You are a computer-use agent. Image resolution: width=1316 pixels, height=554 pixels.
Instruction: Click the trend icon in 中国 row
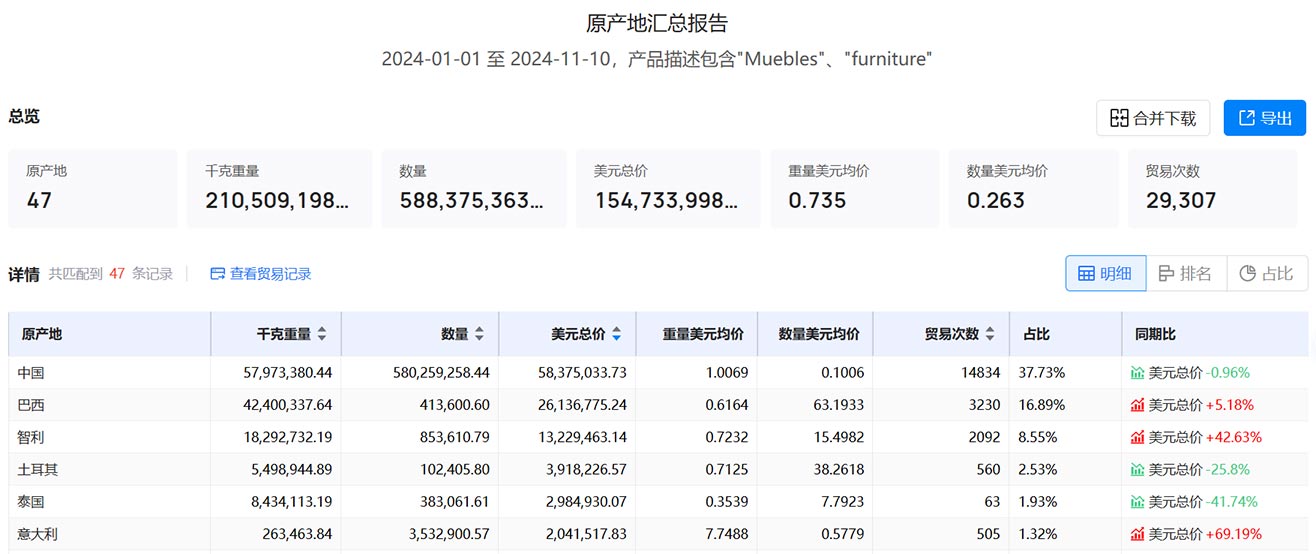[1137, 373]
